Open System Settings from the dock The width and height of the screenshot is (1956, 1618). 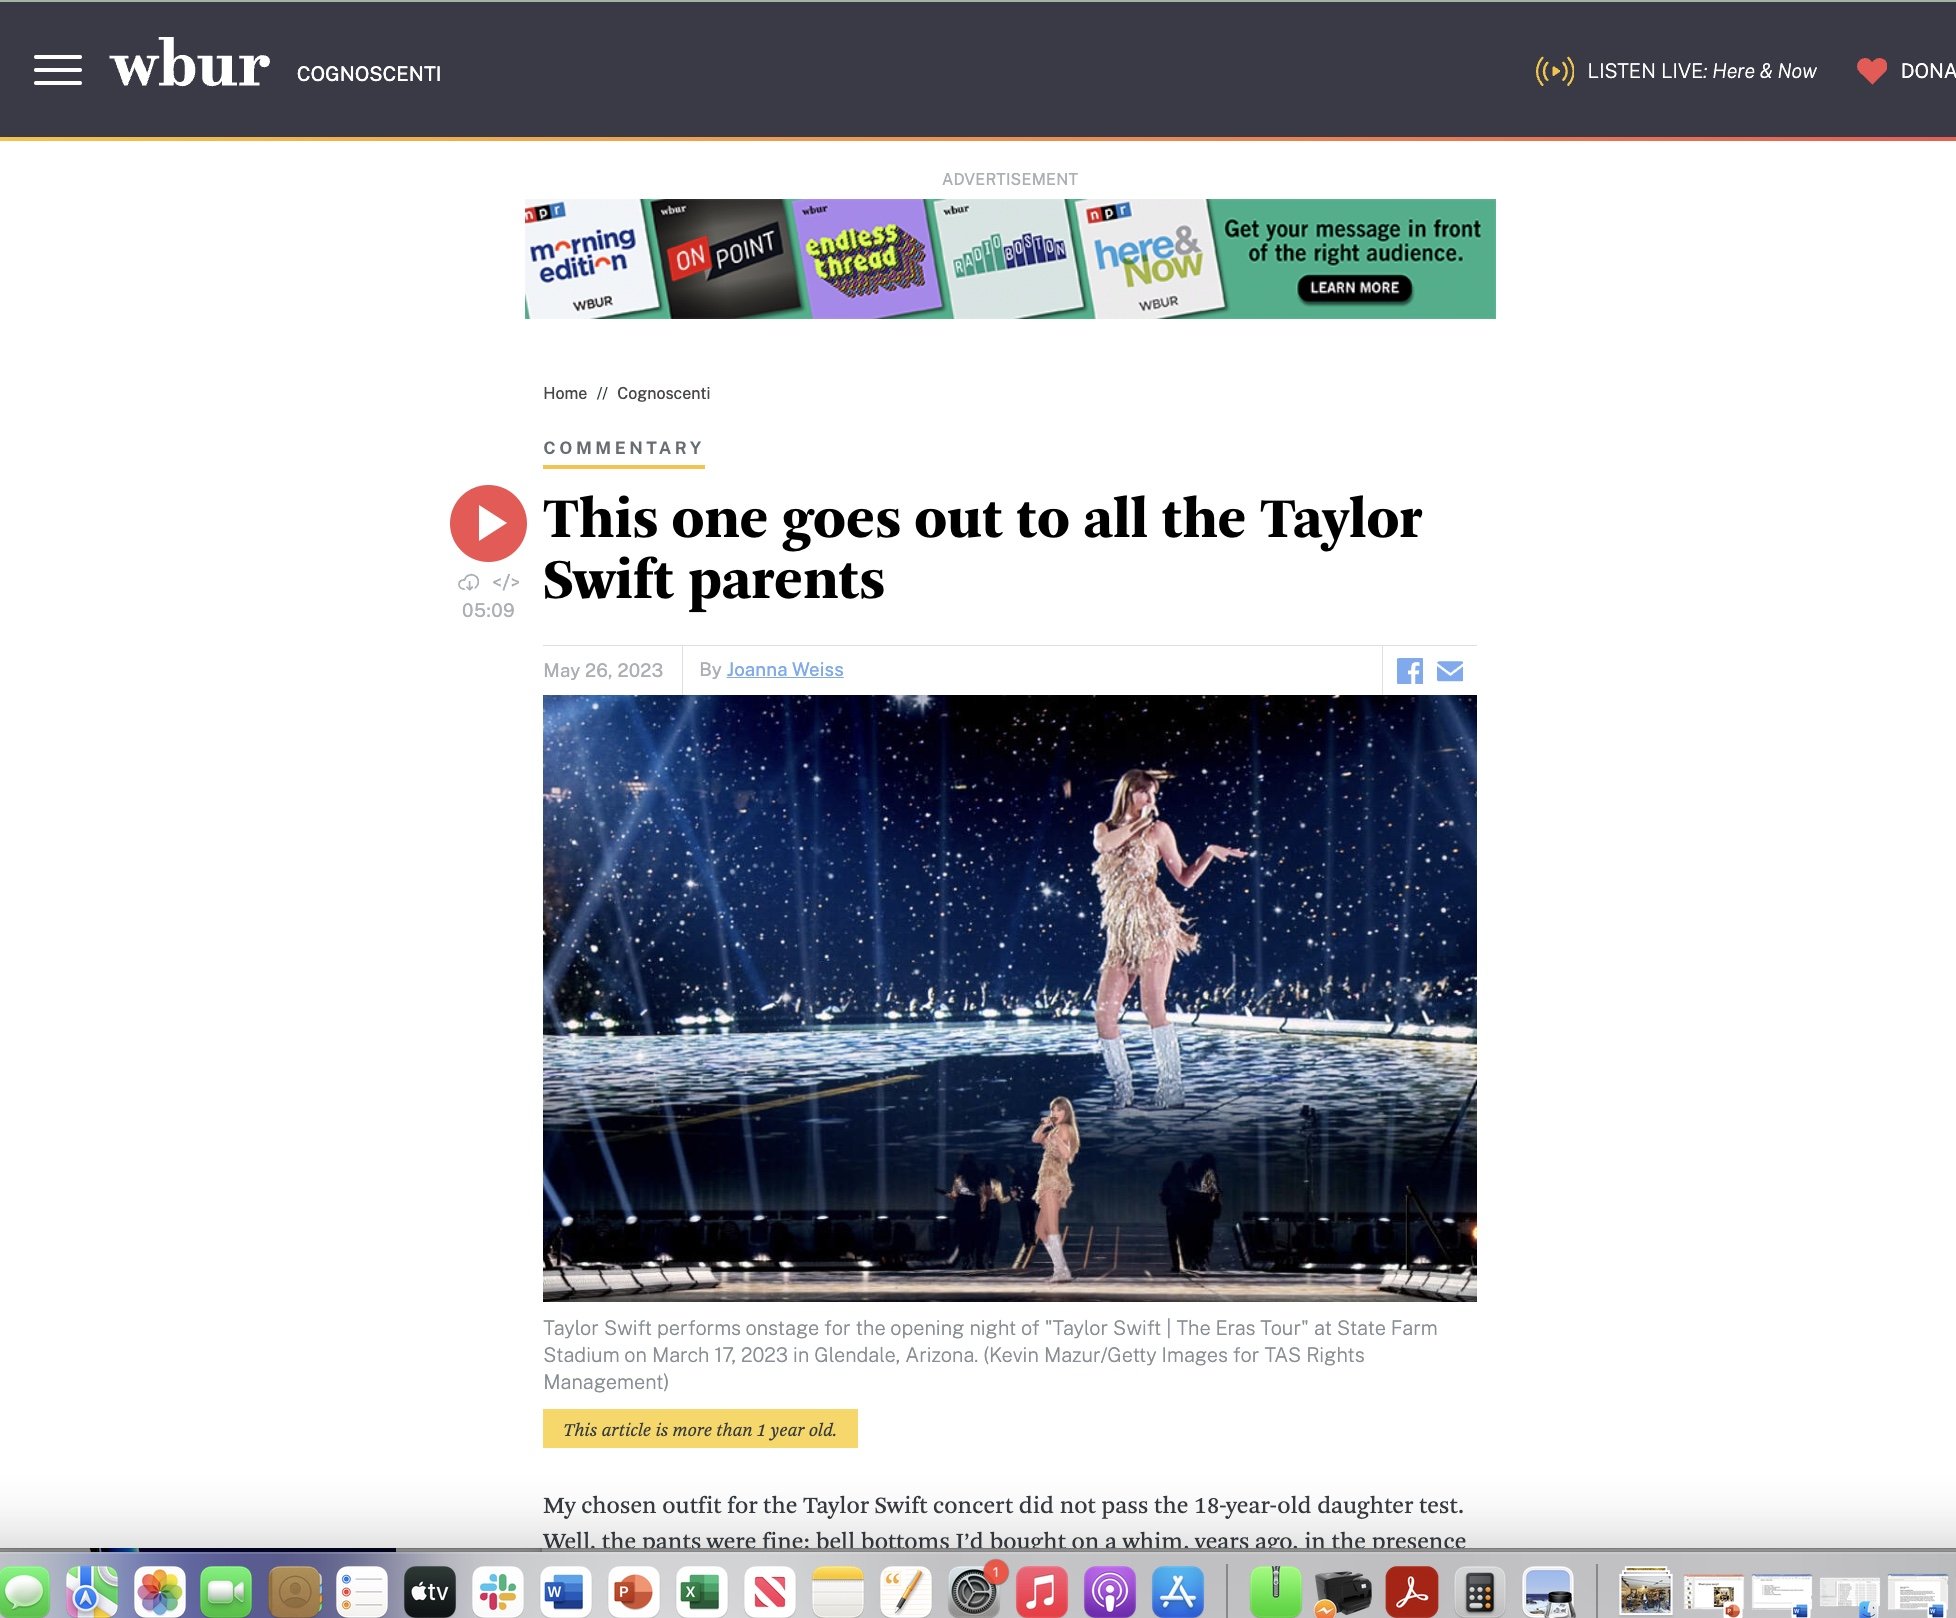click(x=973, y=1591)
